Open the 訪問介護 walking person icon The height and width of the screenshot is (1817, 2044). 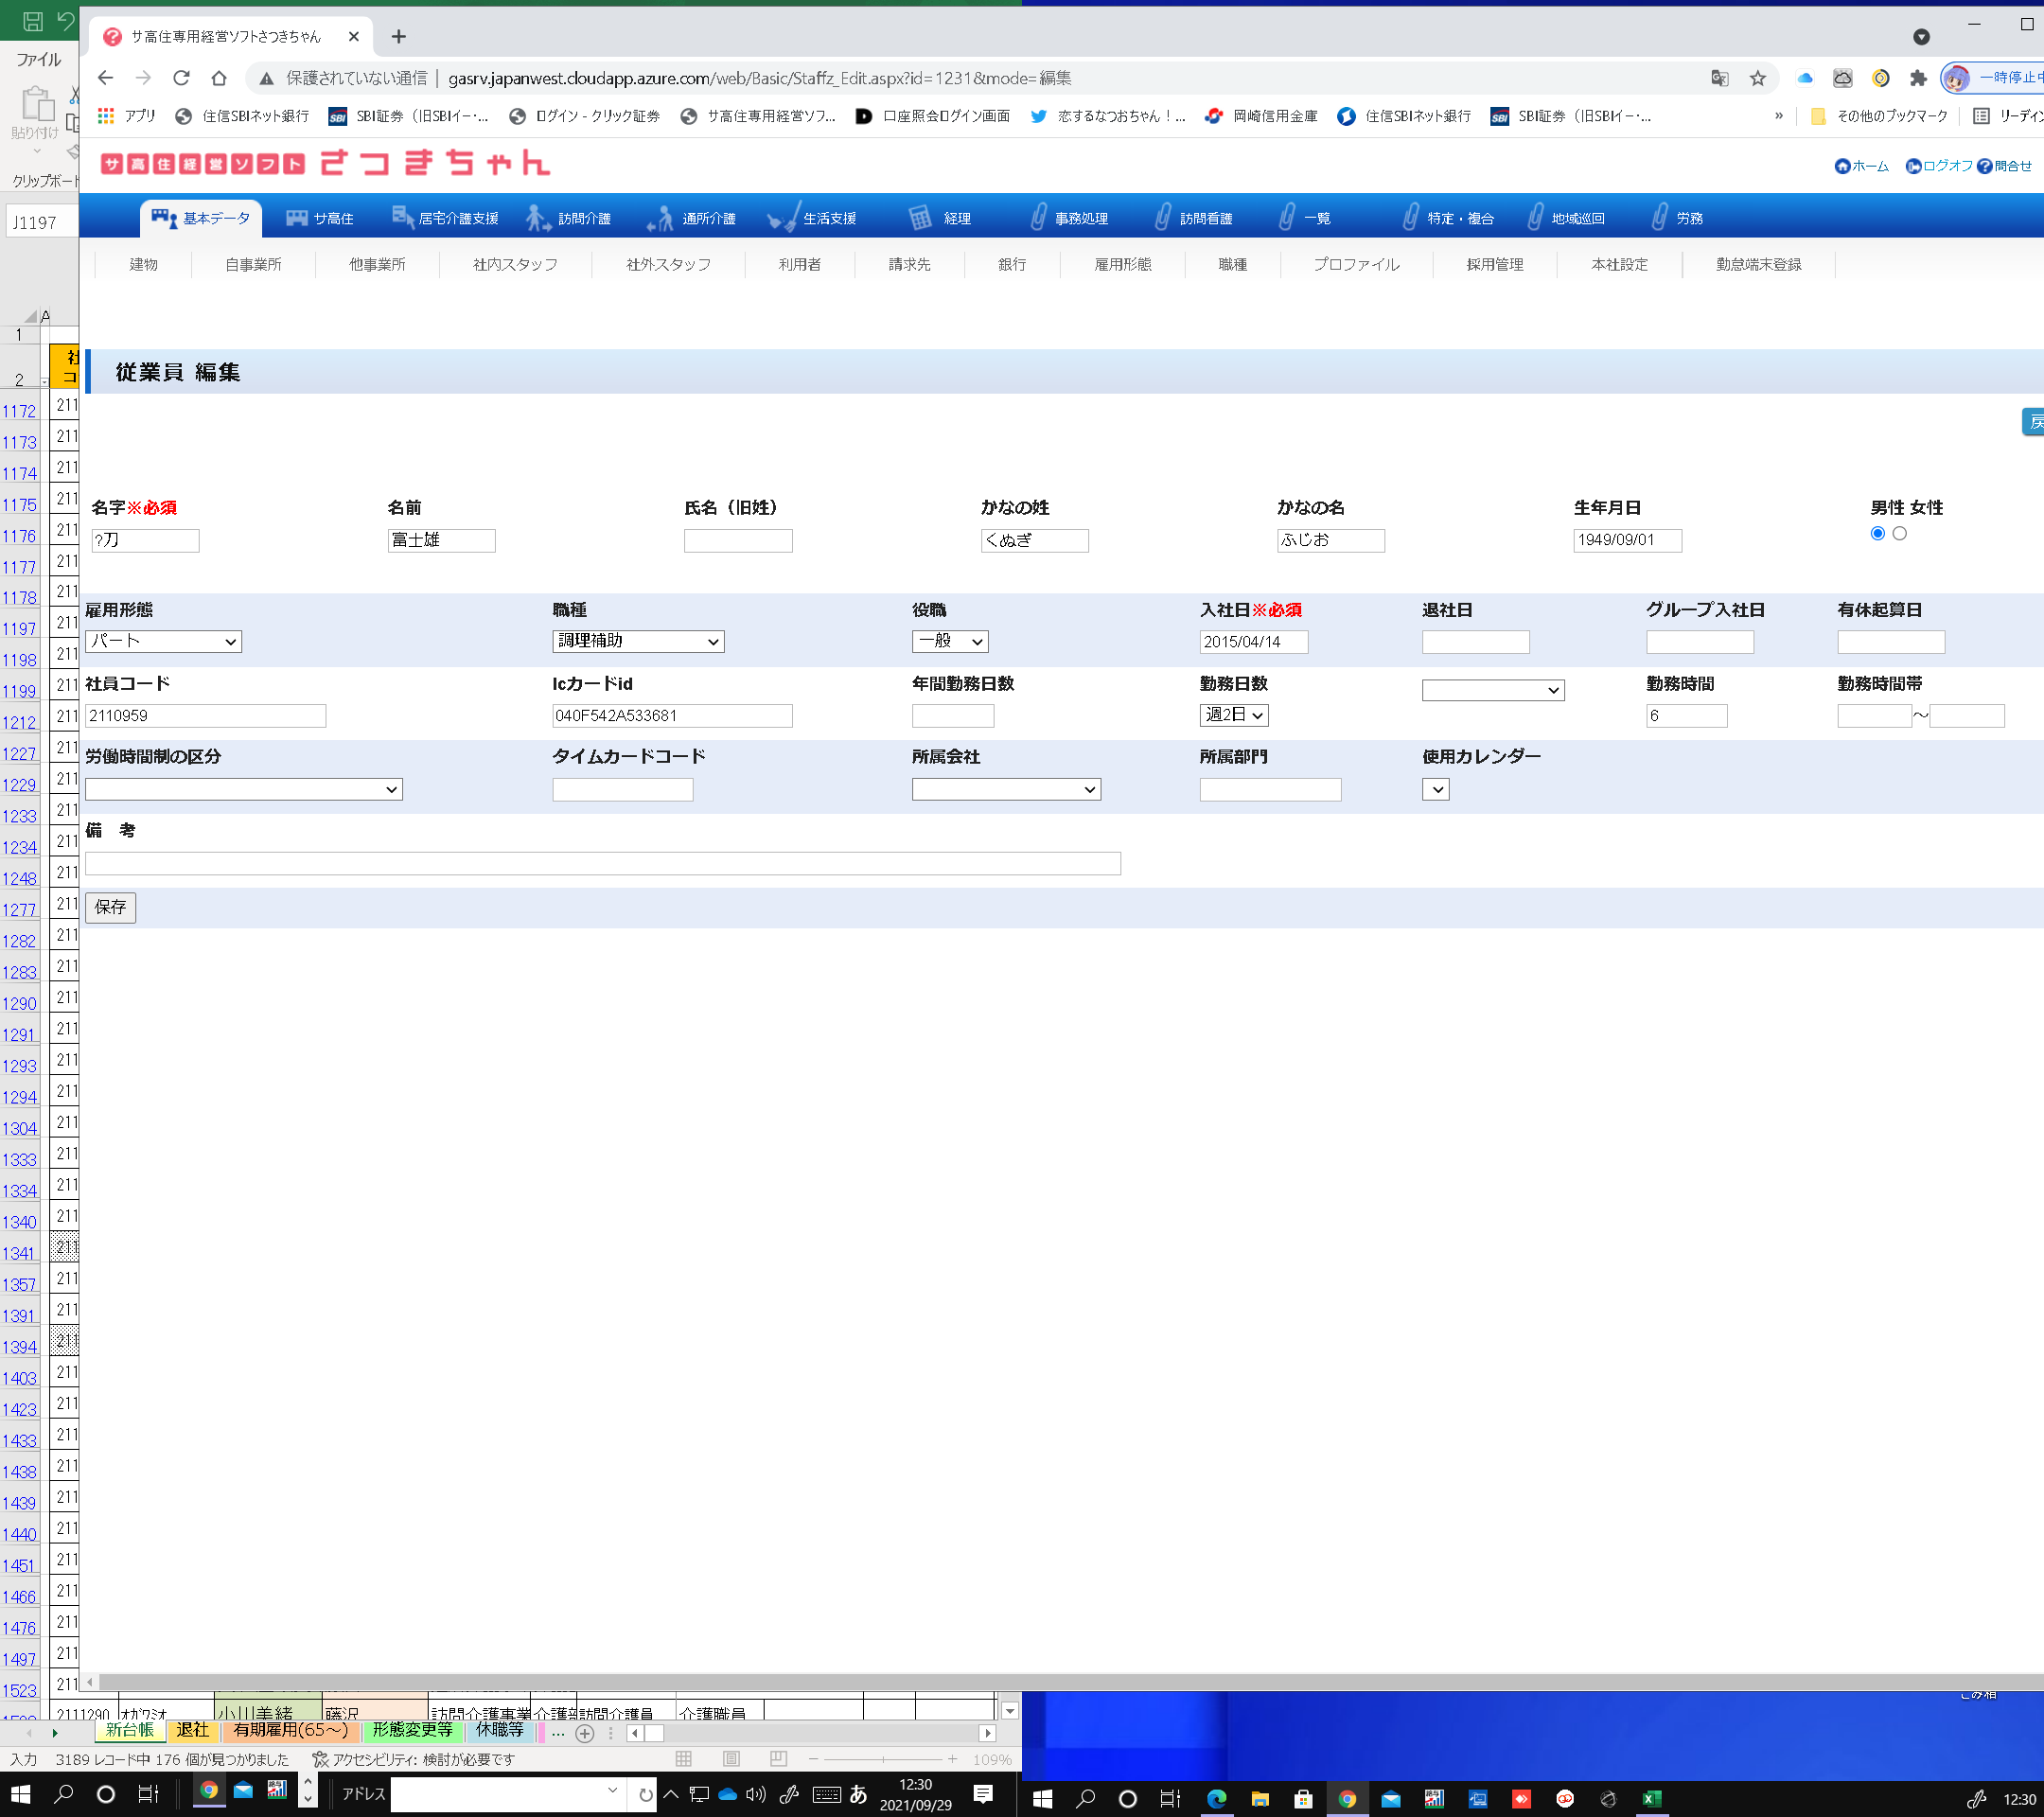pyautogui.click(x=537, y=217)
